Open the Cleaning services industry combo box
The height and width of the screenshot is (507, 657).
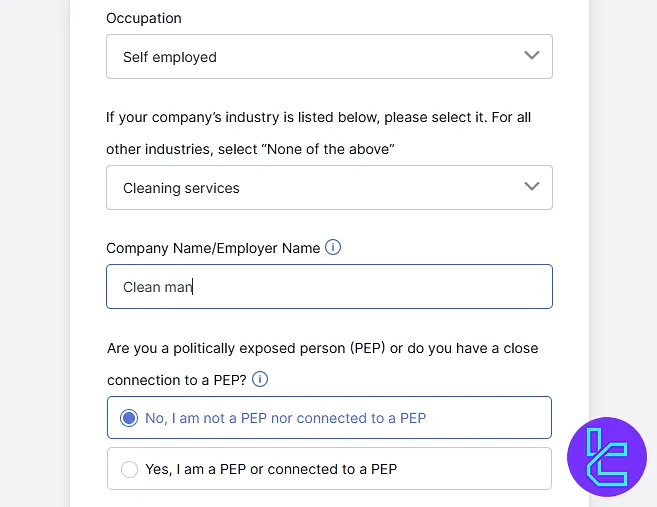[x=329, y=188]
